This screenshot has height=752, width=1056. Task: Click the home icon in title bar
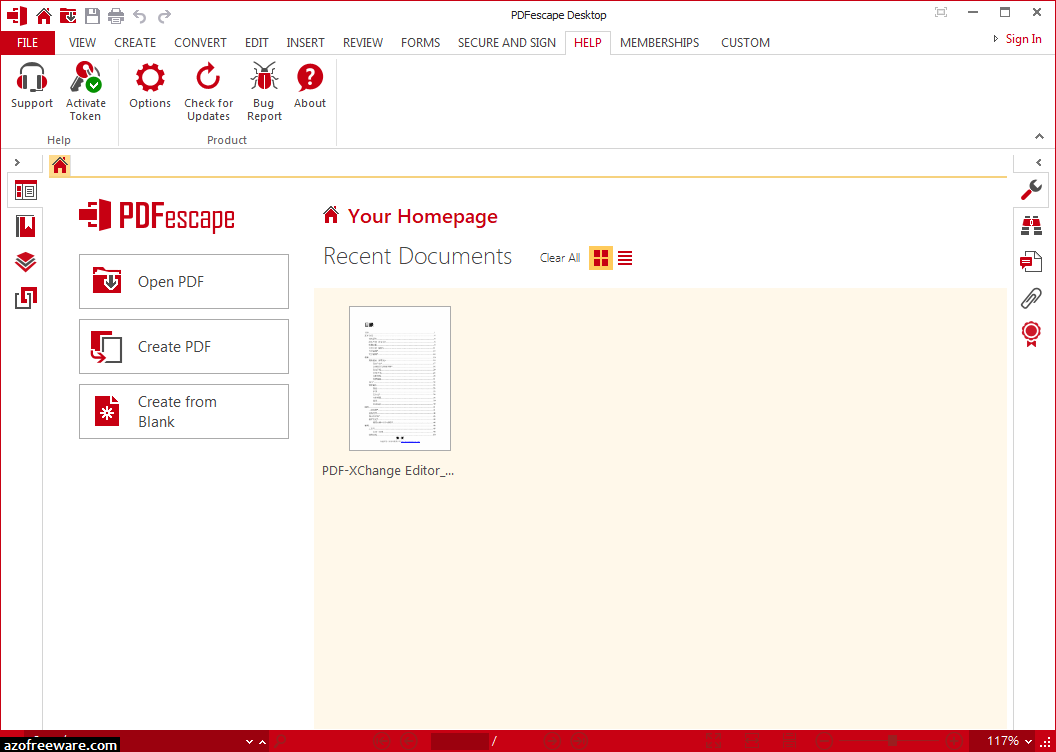(x=44, y=15)
